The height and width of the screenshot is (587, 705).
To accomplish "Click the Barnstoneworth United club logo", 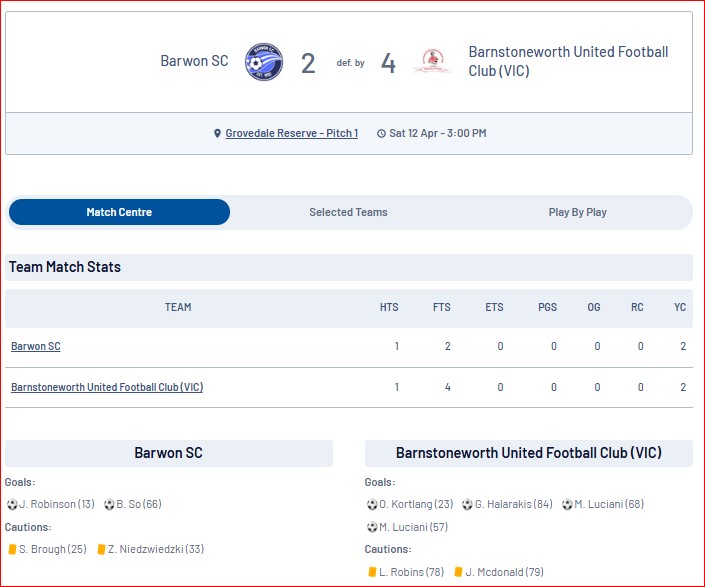I will click(433, 62).
